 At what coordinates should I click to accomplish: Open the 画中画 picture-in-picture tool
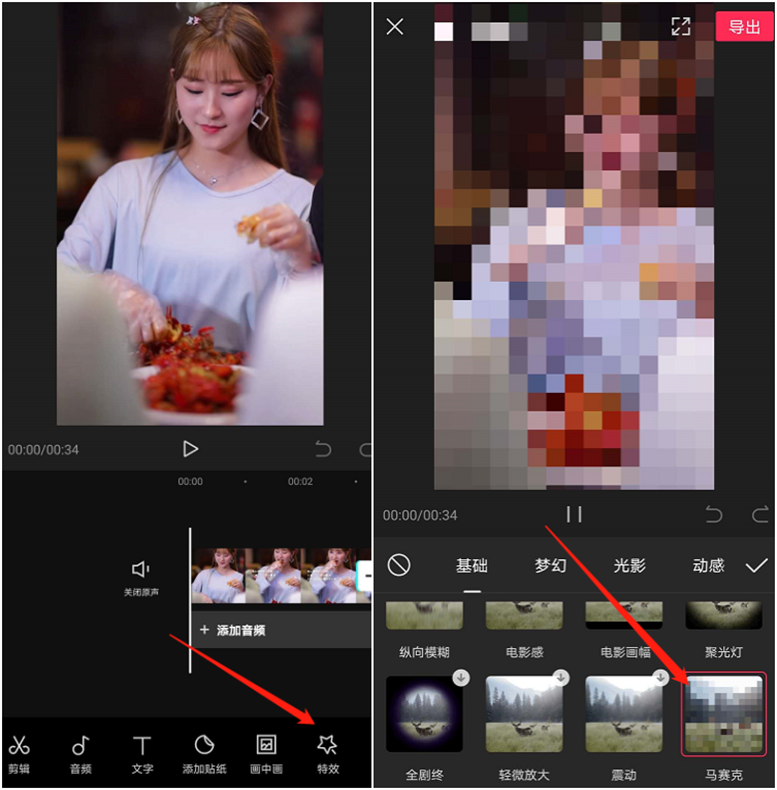[x=266, y=754]
